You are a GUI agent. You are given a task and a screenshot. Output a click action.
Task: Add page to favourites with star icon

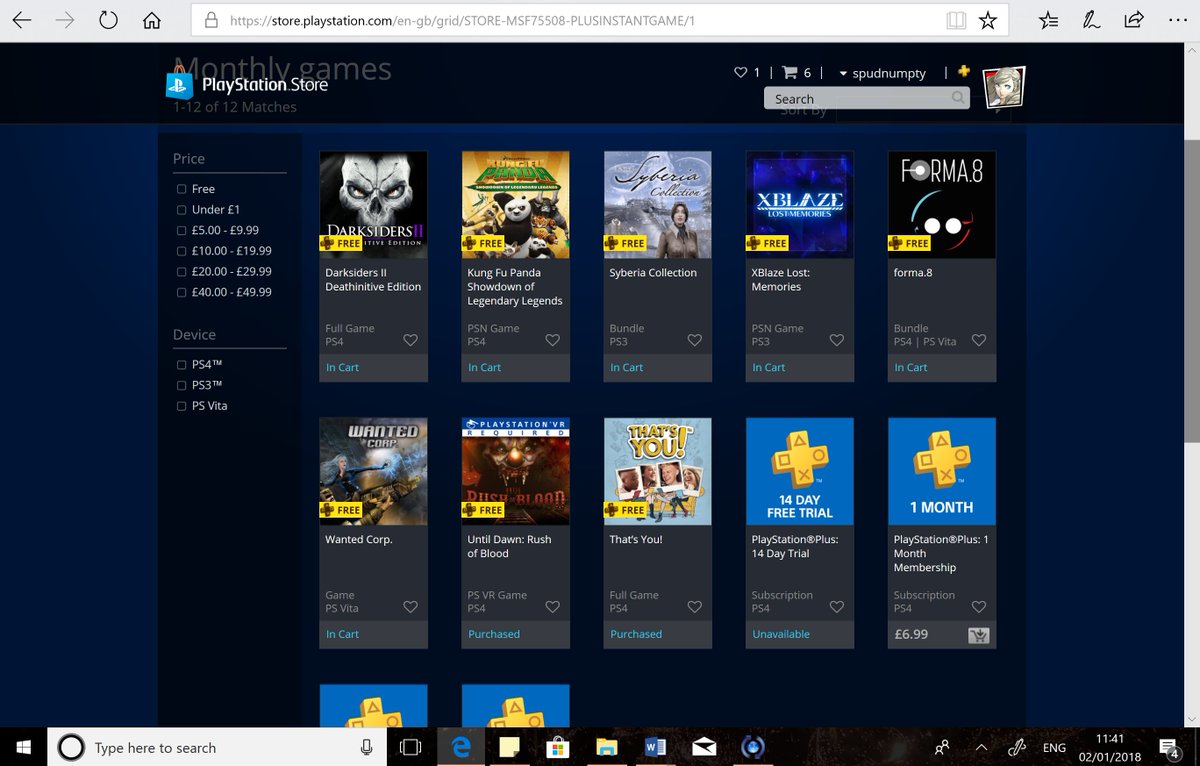click(987, 20)
